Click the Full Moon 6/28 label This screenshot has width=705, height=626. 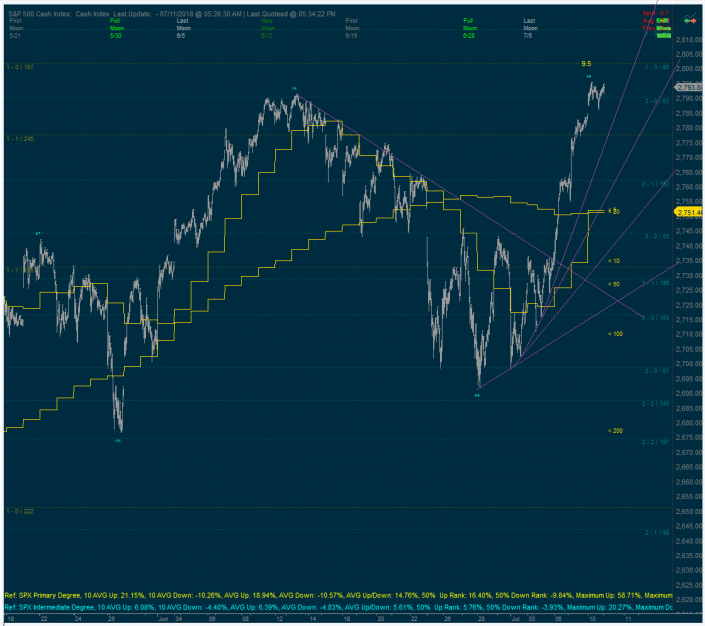pyautogui.click(x=469, y=28)
